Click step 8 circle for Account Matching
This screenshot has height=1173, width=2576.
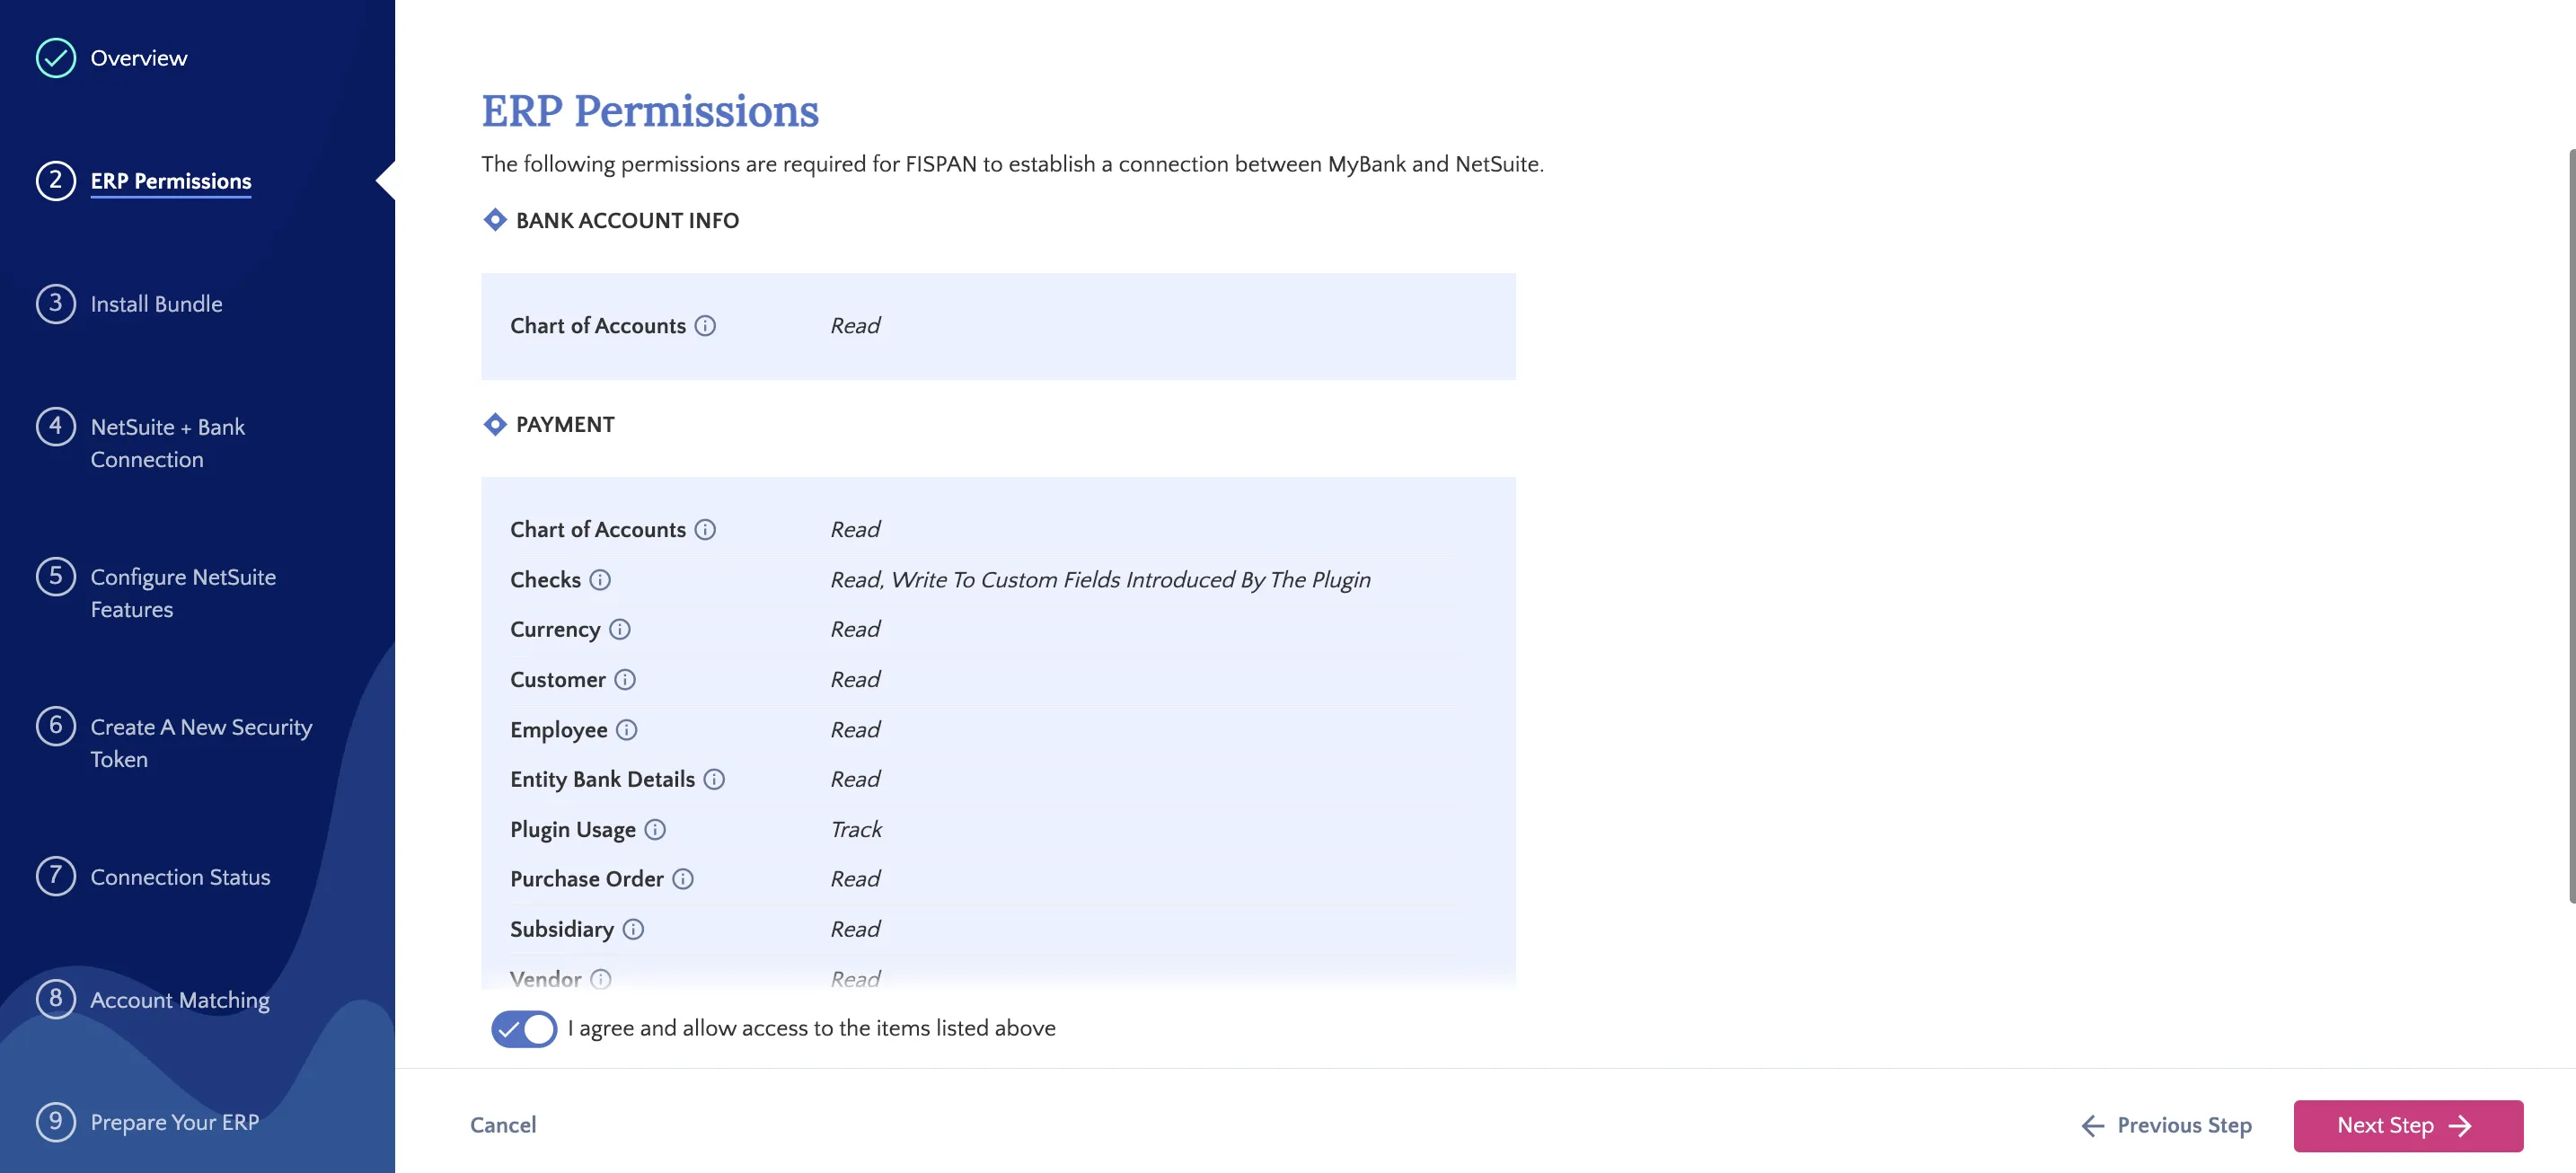click(56, 1000)
